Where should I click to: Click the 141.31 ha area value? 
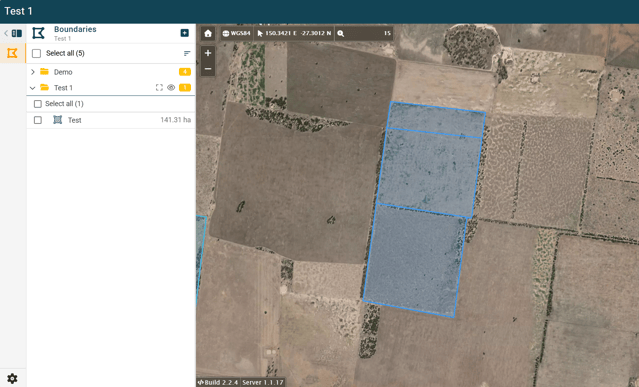click(176, 120)
